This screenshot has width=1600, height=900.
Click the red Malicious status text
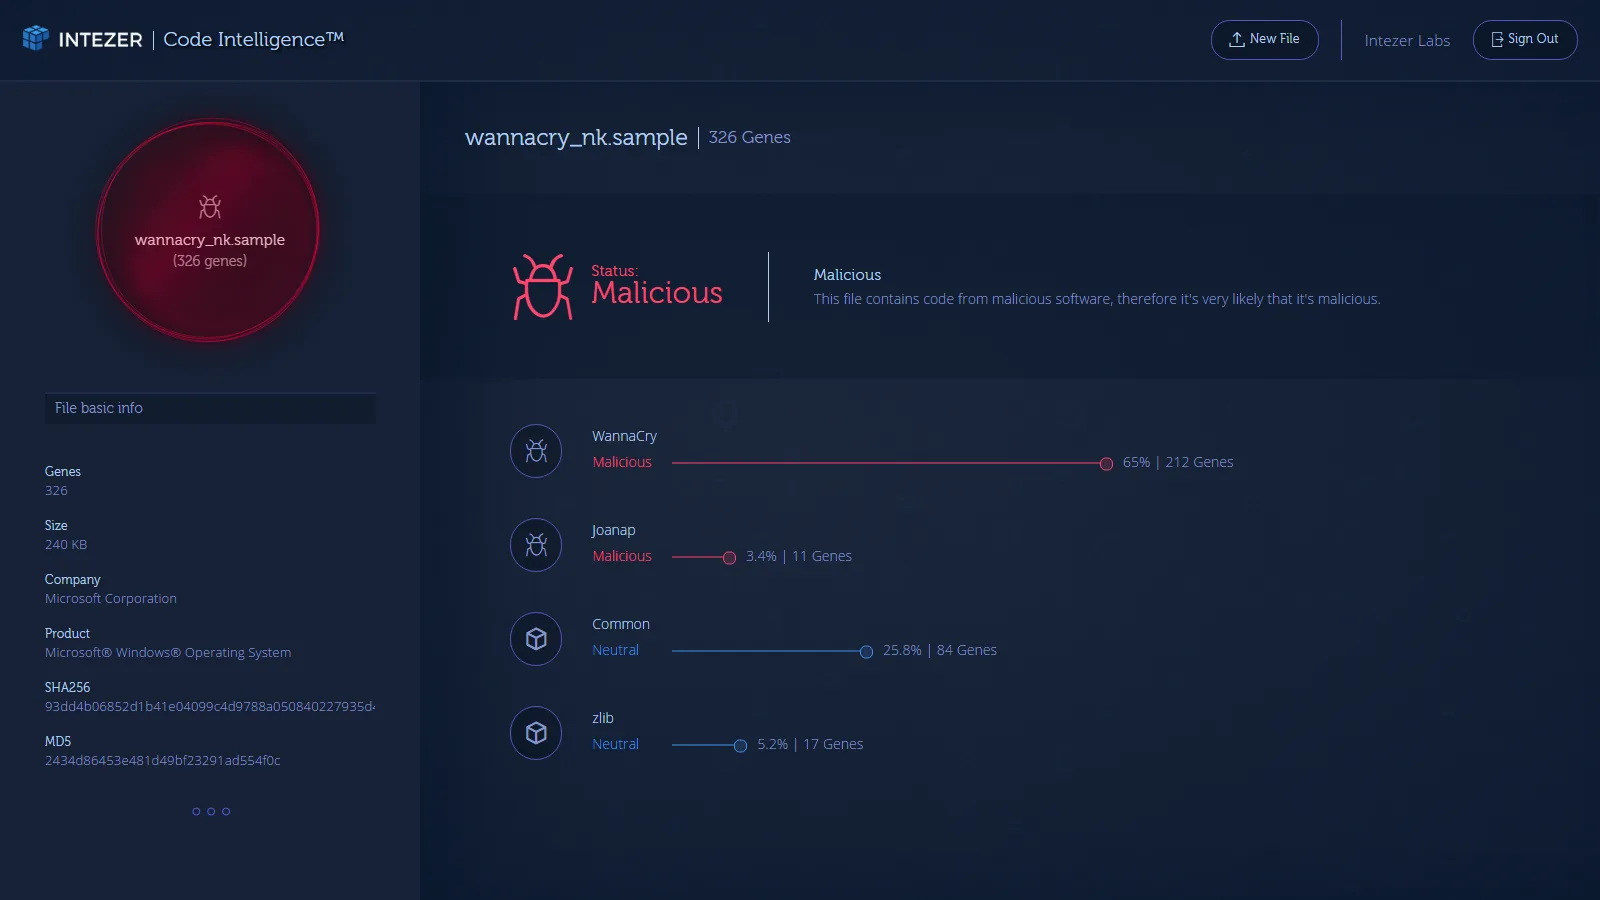click(657, 292)
